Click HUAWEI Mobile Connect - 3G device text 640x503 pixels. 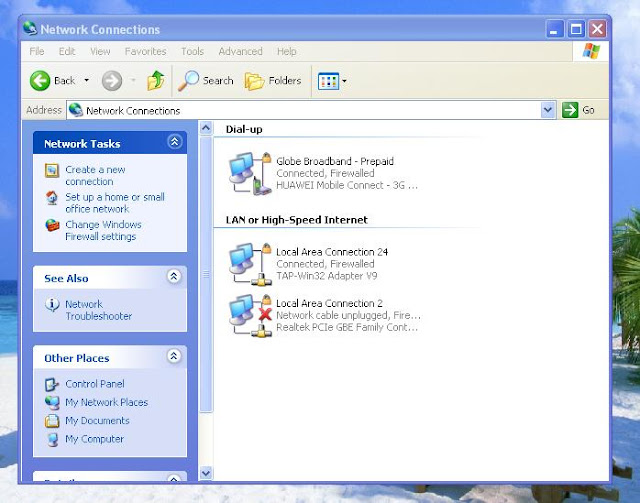[x=347, y=185]
